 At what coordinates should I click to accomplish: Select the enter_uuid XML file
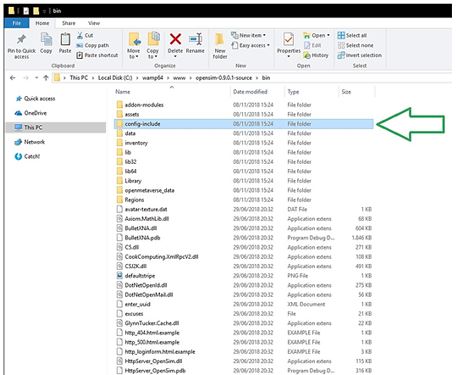(137, 304)
